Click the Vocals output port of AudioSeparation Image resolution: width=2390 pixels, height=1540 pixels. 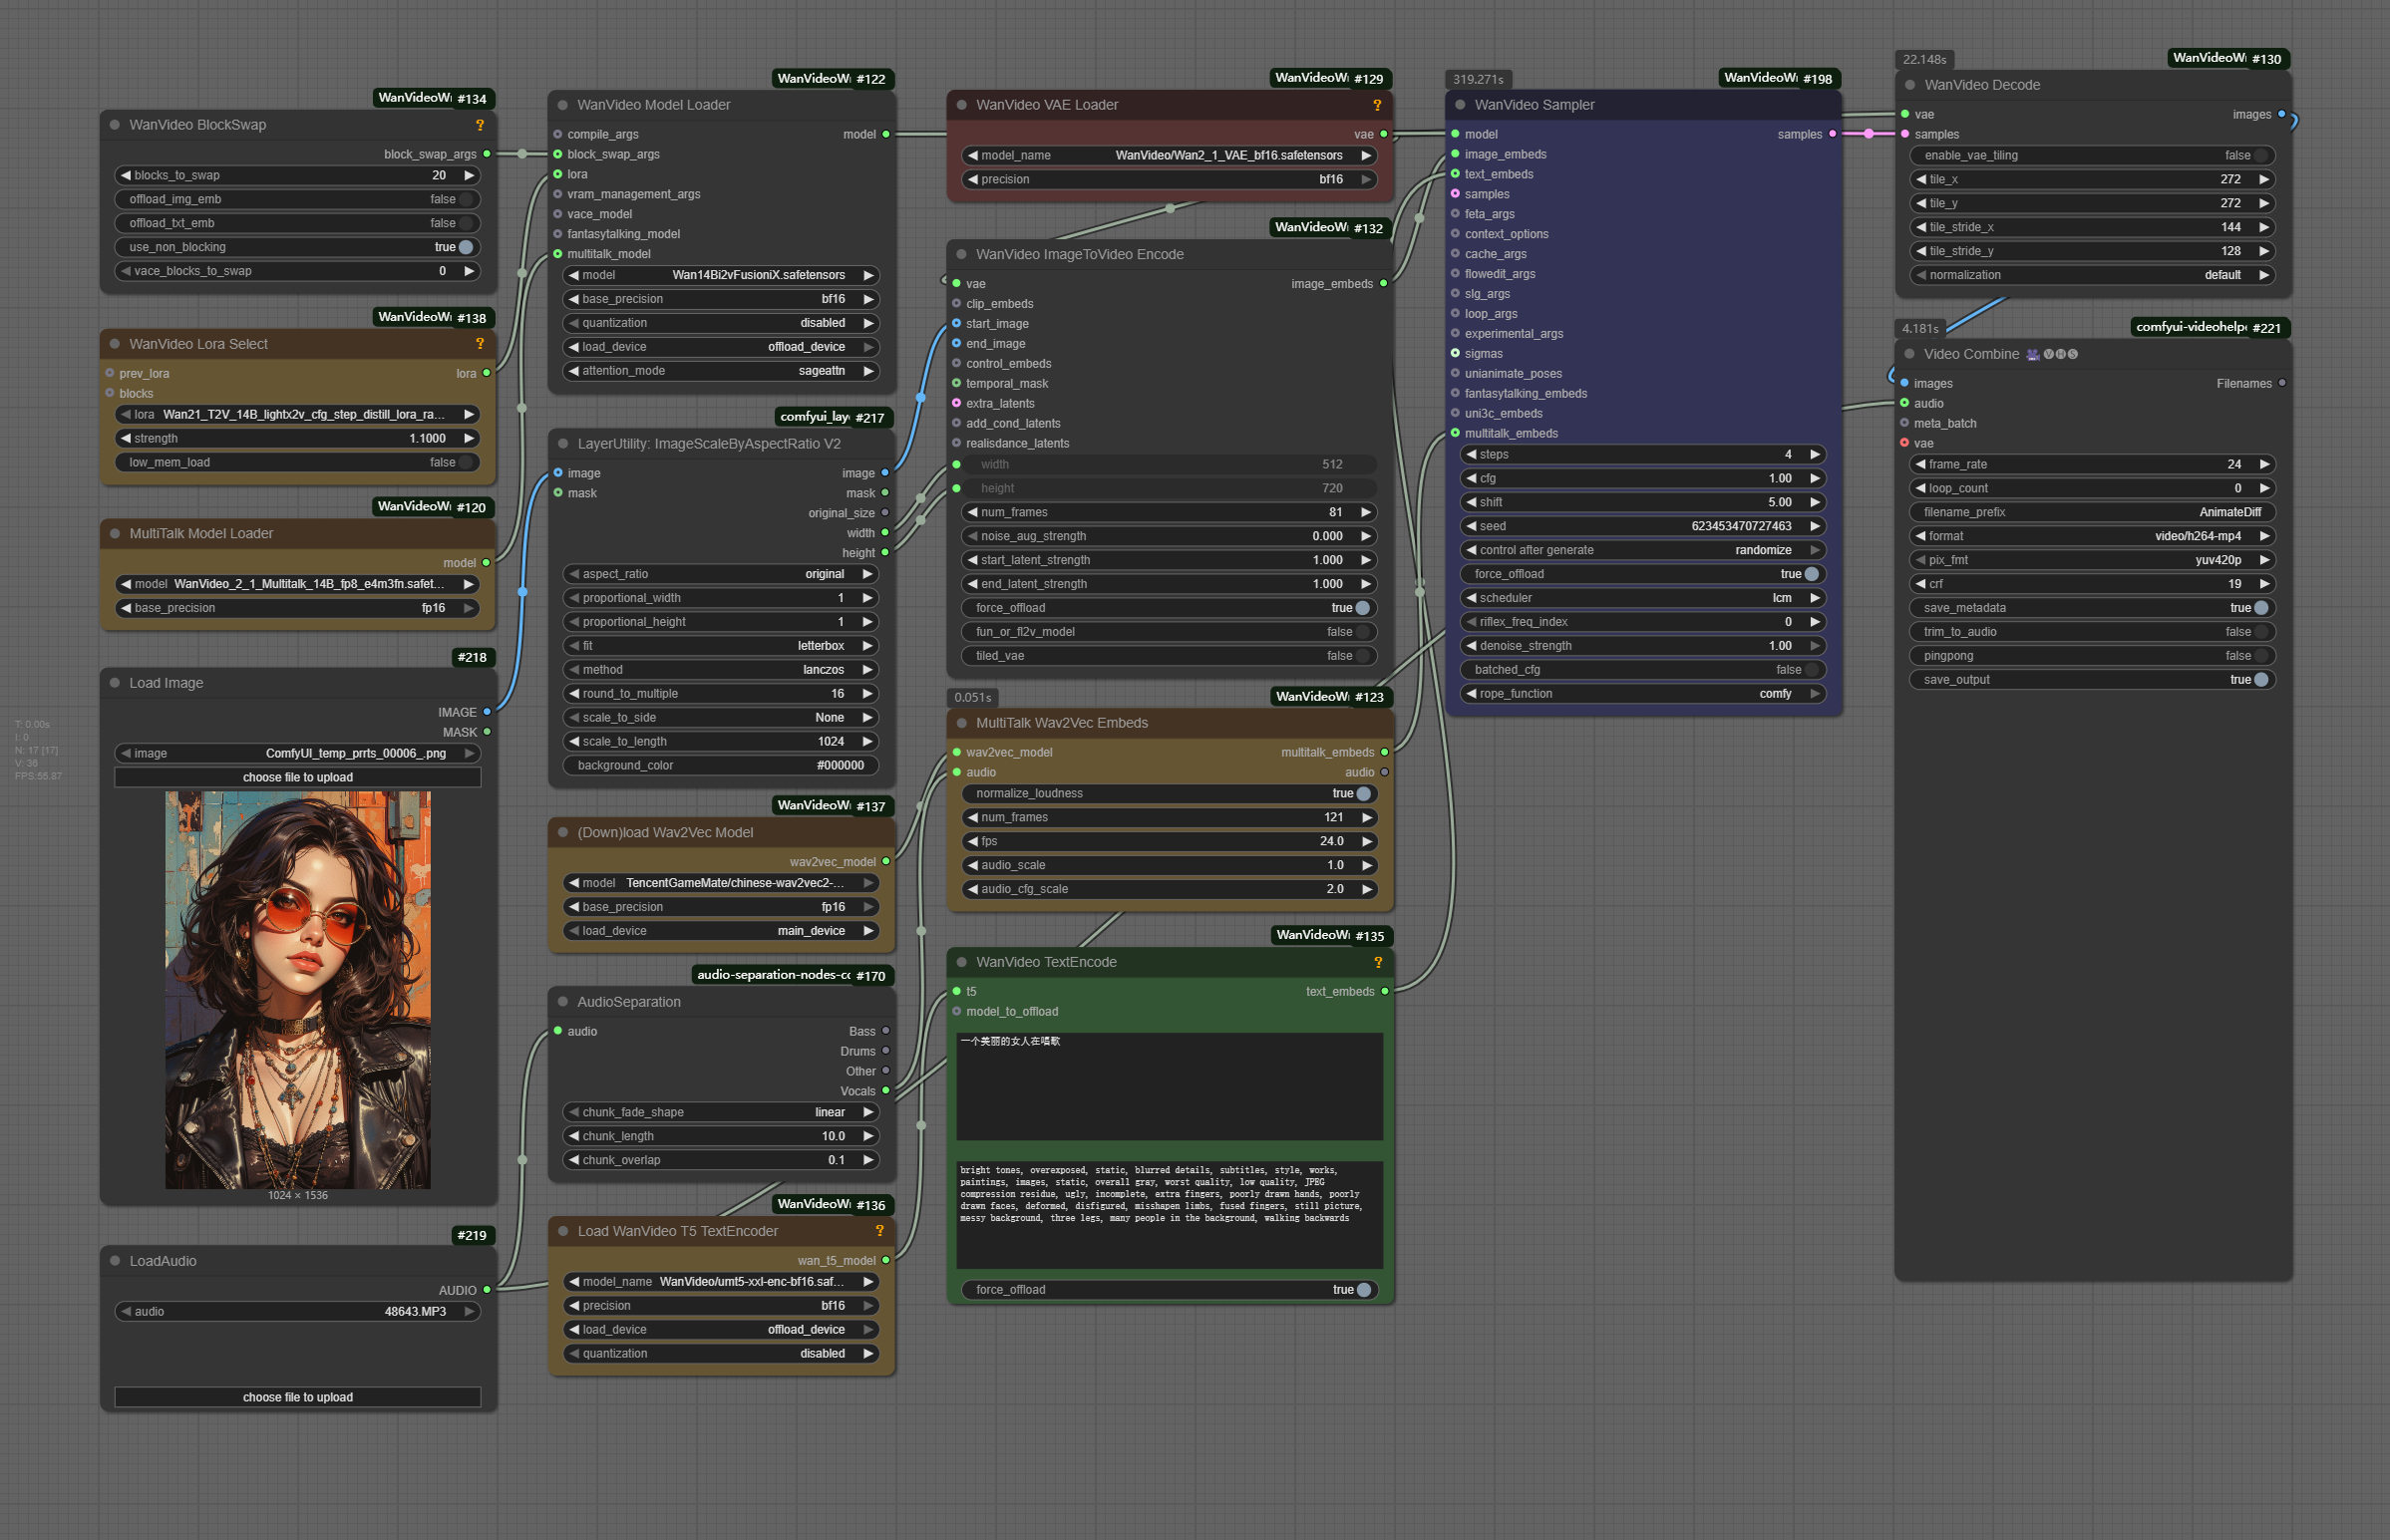pyautogui.click(x=886, y=1091)
